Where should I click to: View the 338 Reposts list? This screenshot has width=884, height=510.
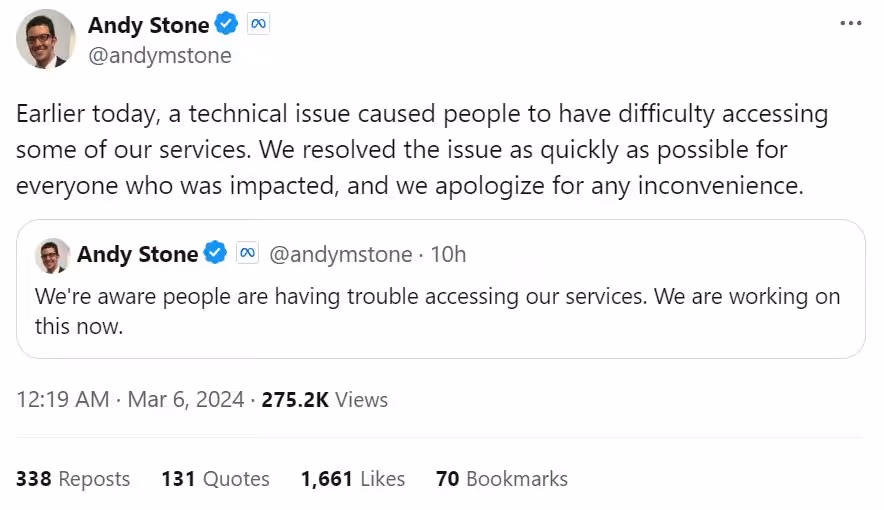(73, 479)
